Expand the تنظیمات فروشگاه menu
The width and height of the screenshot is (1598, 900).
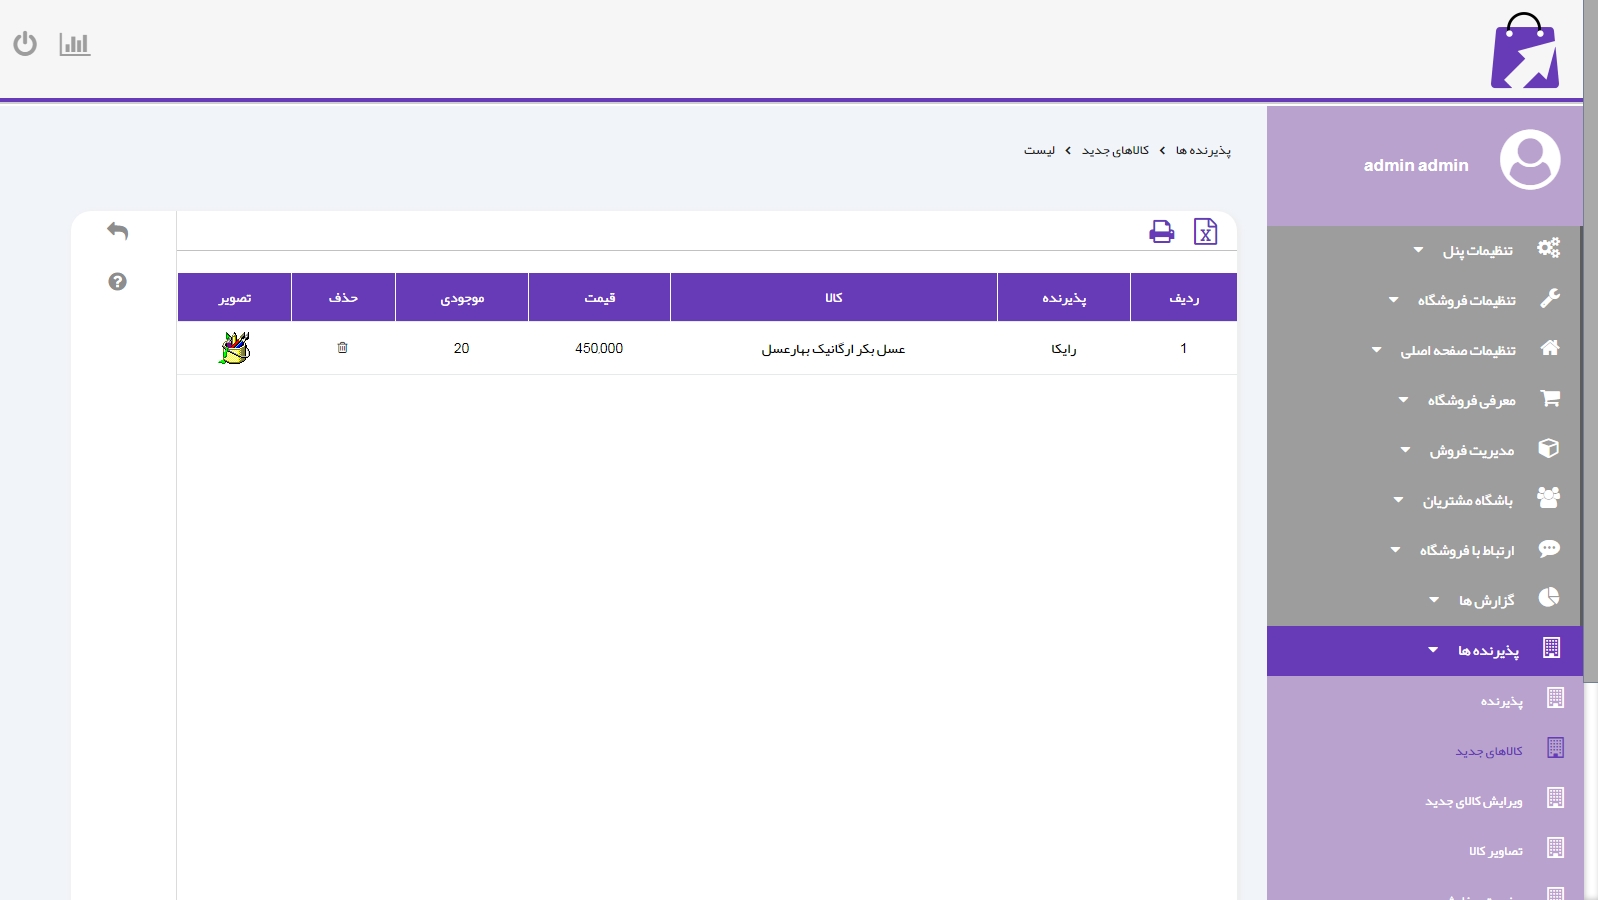tap(1466, 300)
